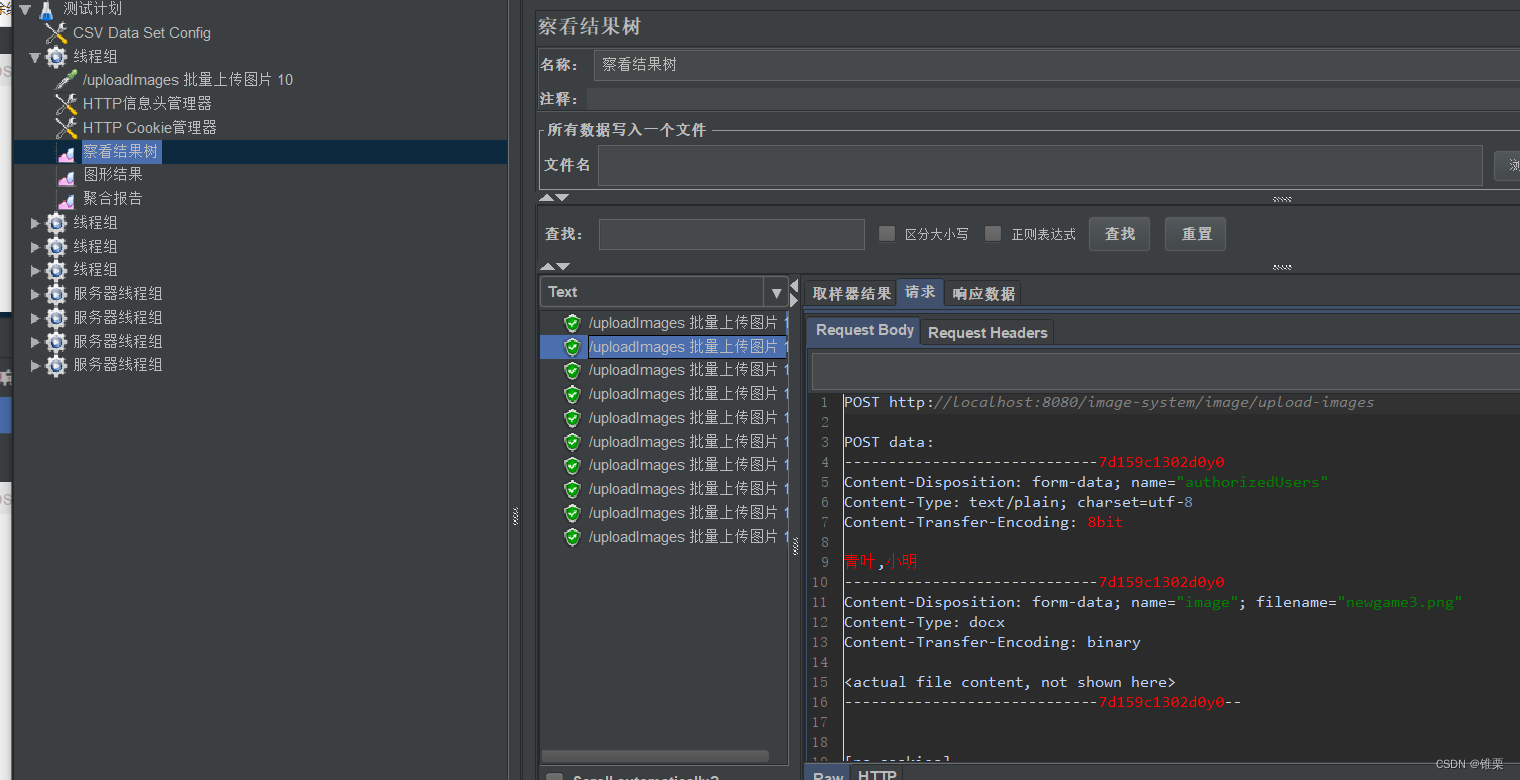Click green shield icon of first result

[572, 323]
